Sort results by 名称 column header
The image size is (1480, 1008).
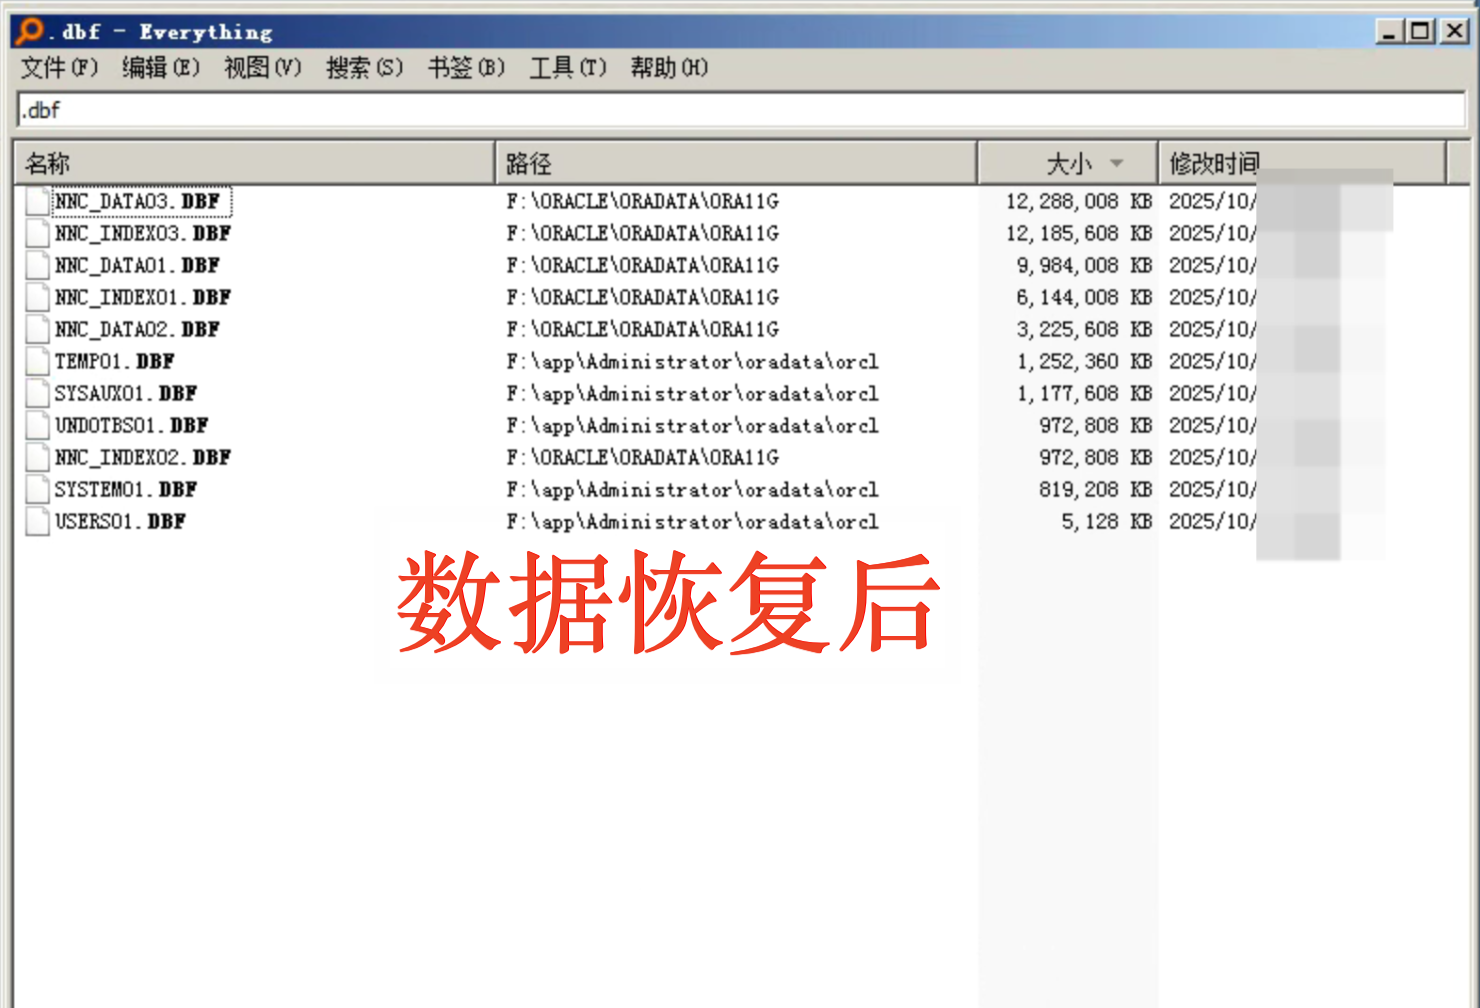pos(254,163)
